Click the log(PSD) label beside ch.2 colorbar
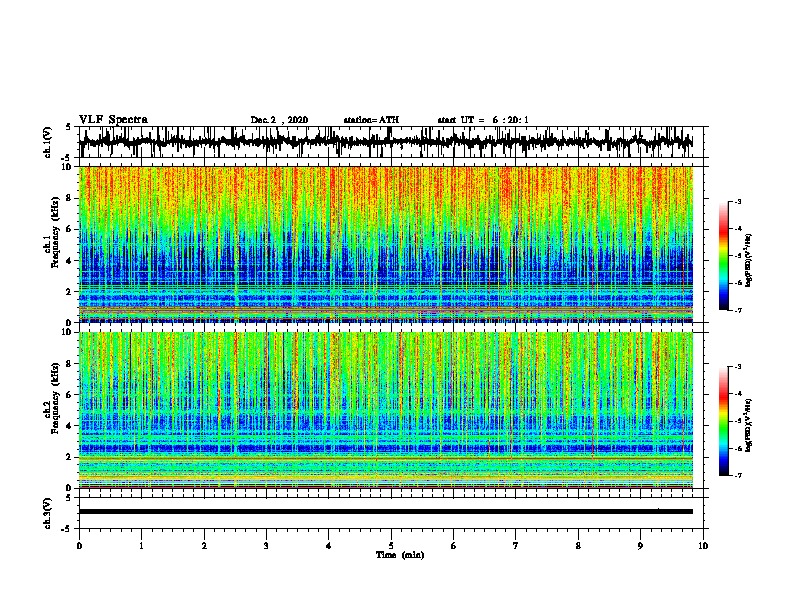Viewport: 792px width, 612px height. (749, 424)
